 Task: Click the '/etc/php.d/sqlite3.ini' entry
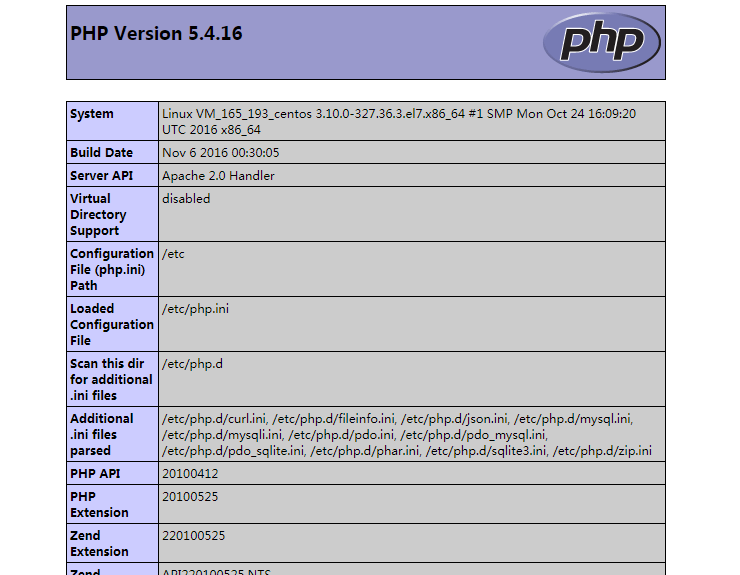point(486,451)
